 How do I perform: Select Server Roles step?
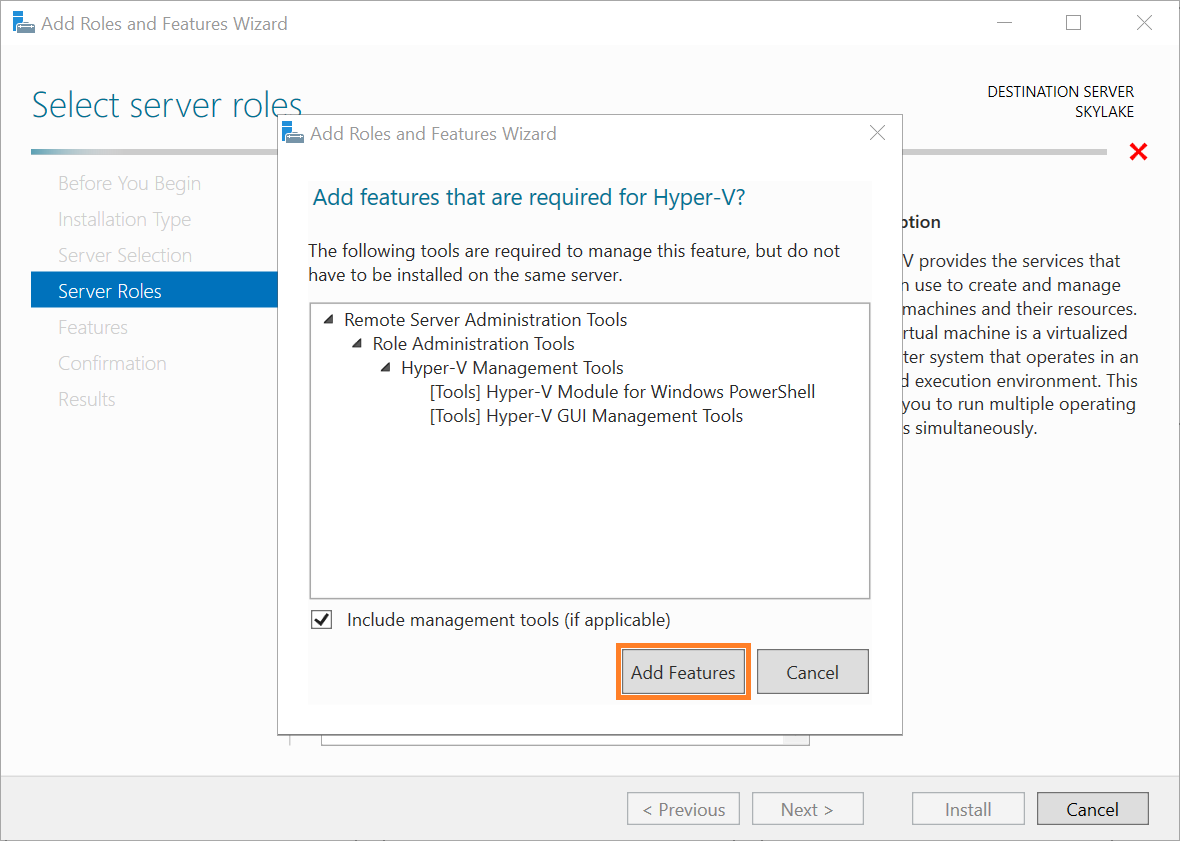[x=154, y=290]
